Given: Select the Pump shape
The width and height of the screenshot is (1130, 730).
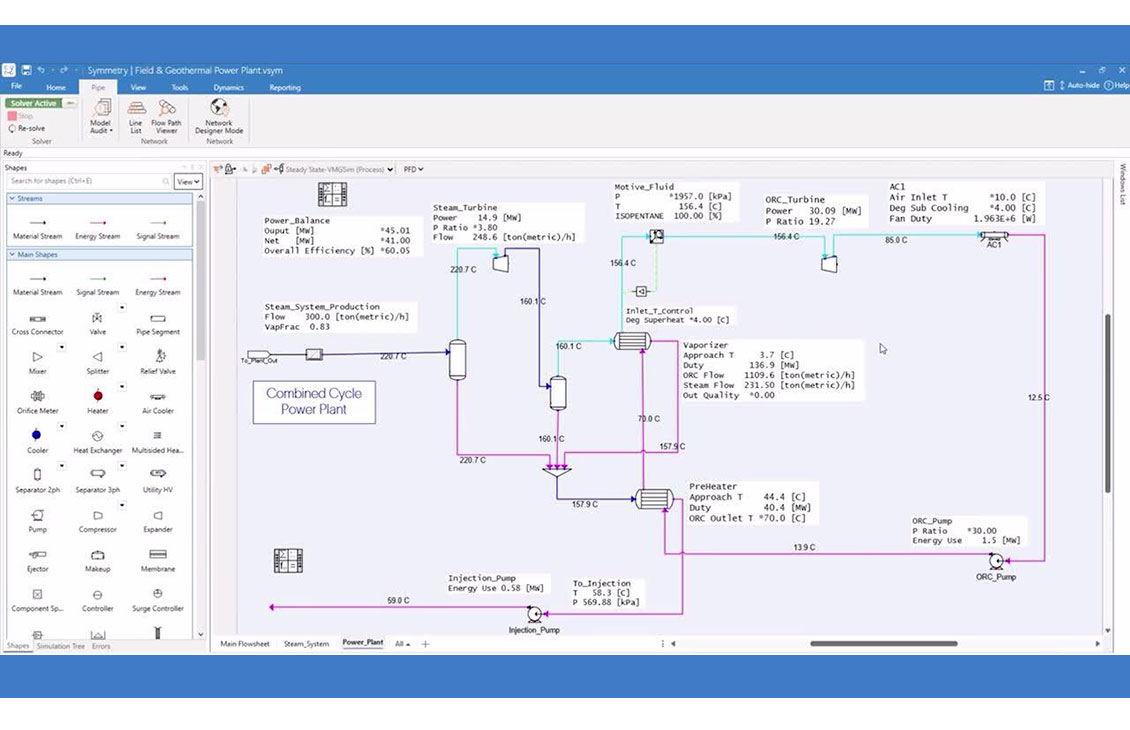Looking at the screenshot, I should 37,520.
